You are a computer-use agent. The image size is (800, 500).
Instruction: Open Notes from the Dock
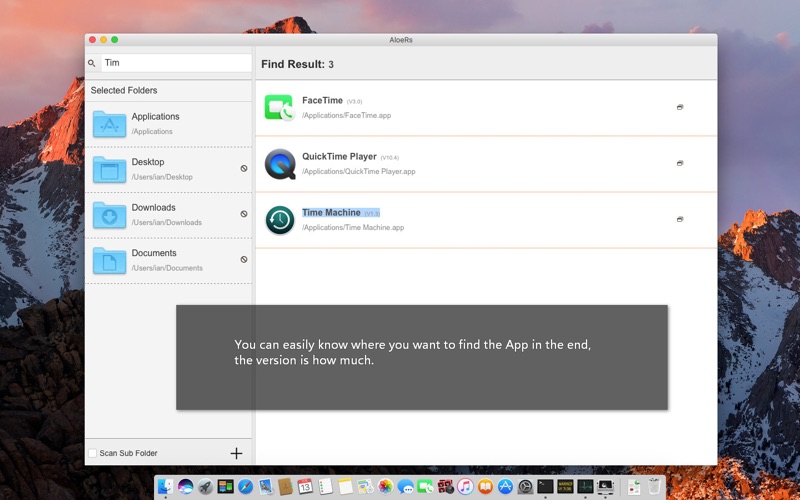345,487
